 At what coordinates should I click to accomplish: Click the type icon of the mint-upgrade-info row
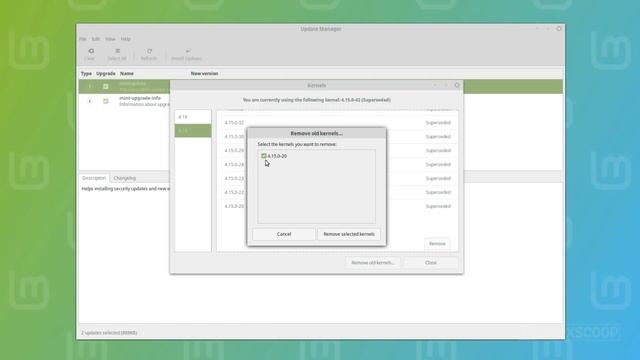89,101
